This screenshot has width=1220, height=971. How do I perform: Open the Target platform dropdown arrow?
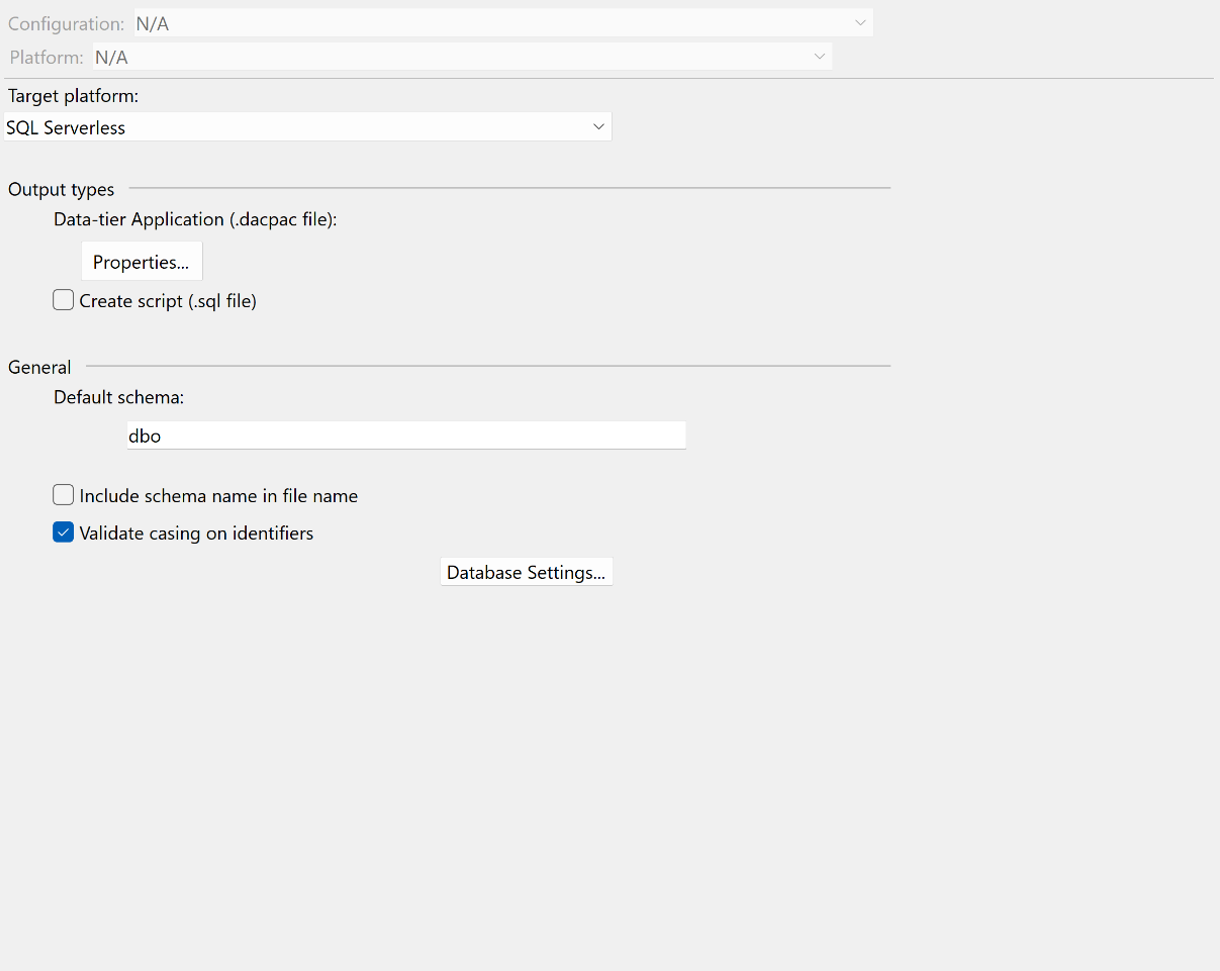(x=598, y=127)
